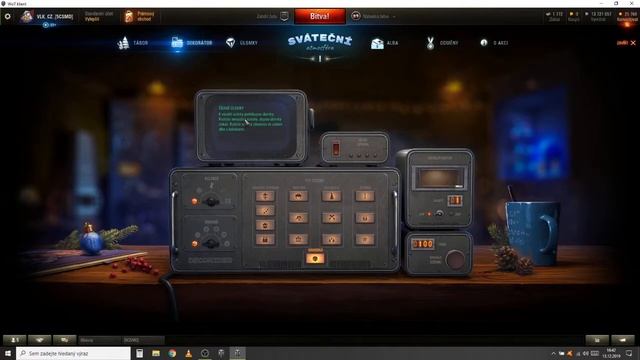Switch to the Tábor tab

point(133,43)
